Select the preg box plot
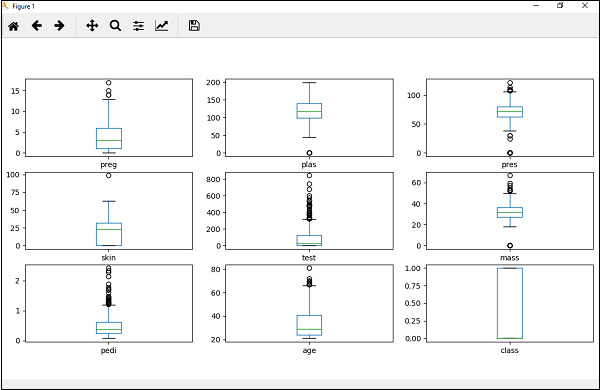The height and width of the screenshot is (390, 600). pos(109,117)
